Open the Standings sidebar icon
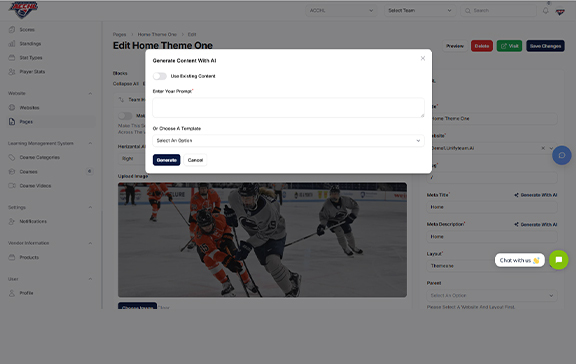The image size is (576, 364). (x=12, y=44)
